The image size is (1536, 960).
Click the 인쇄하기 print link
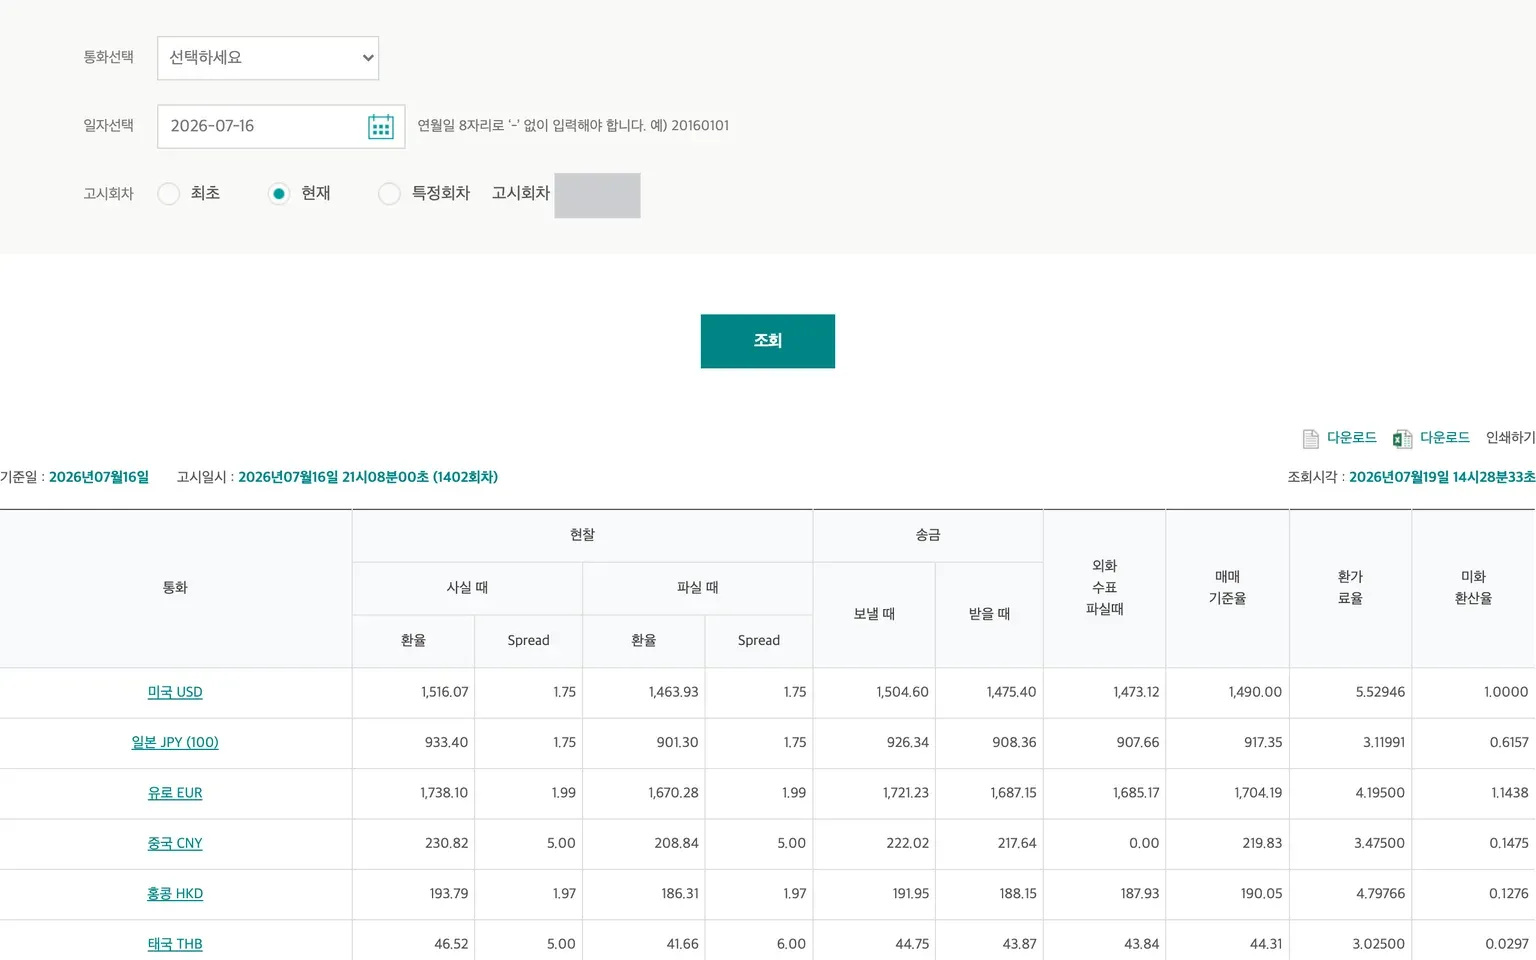coord(1510,438)
